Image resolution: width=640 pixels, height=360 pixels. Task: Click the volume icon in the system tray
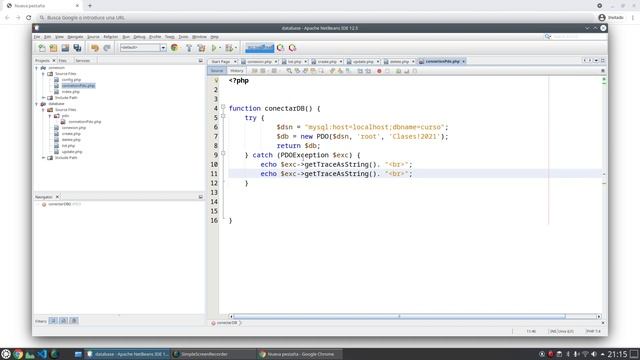click(594, 354)
